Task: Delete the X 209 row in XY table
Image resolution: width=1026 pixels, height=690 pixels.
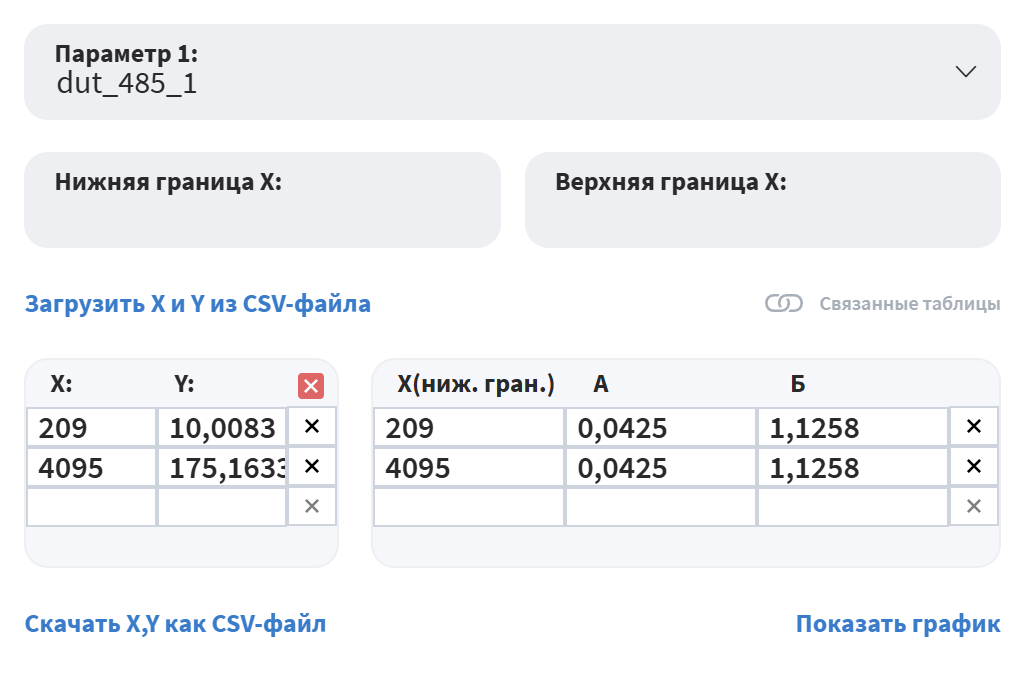Action: tap(311, 427)
